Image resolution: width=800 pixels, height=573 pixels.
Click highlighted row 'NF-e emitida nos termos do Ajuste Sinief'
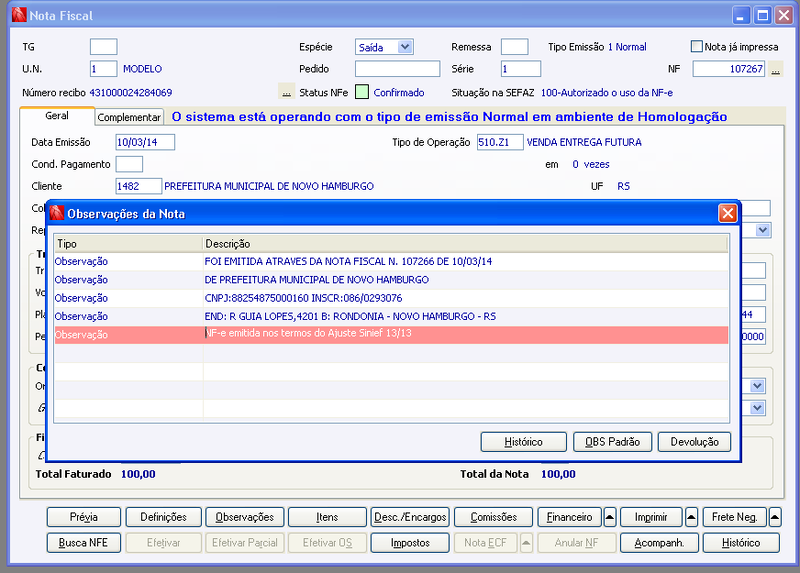[x=391, y=335]
